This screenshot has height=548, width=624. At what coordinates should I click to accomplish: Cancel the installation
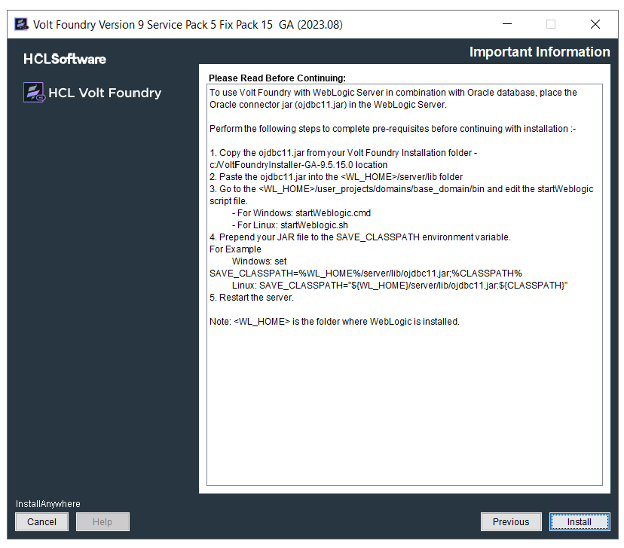42,521
